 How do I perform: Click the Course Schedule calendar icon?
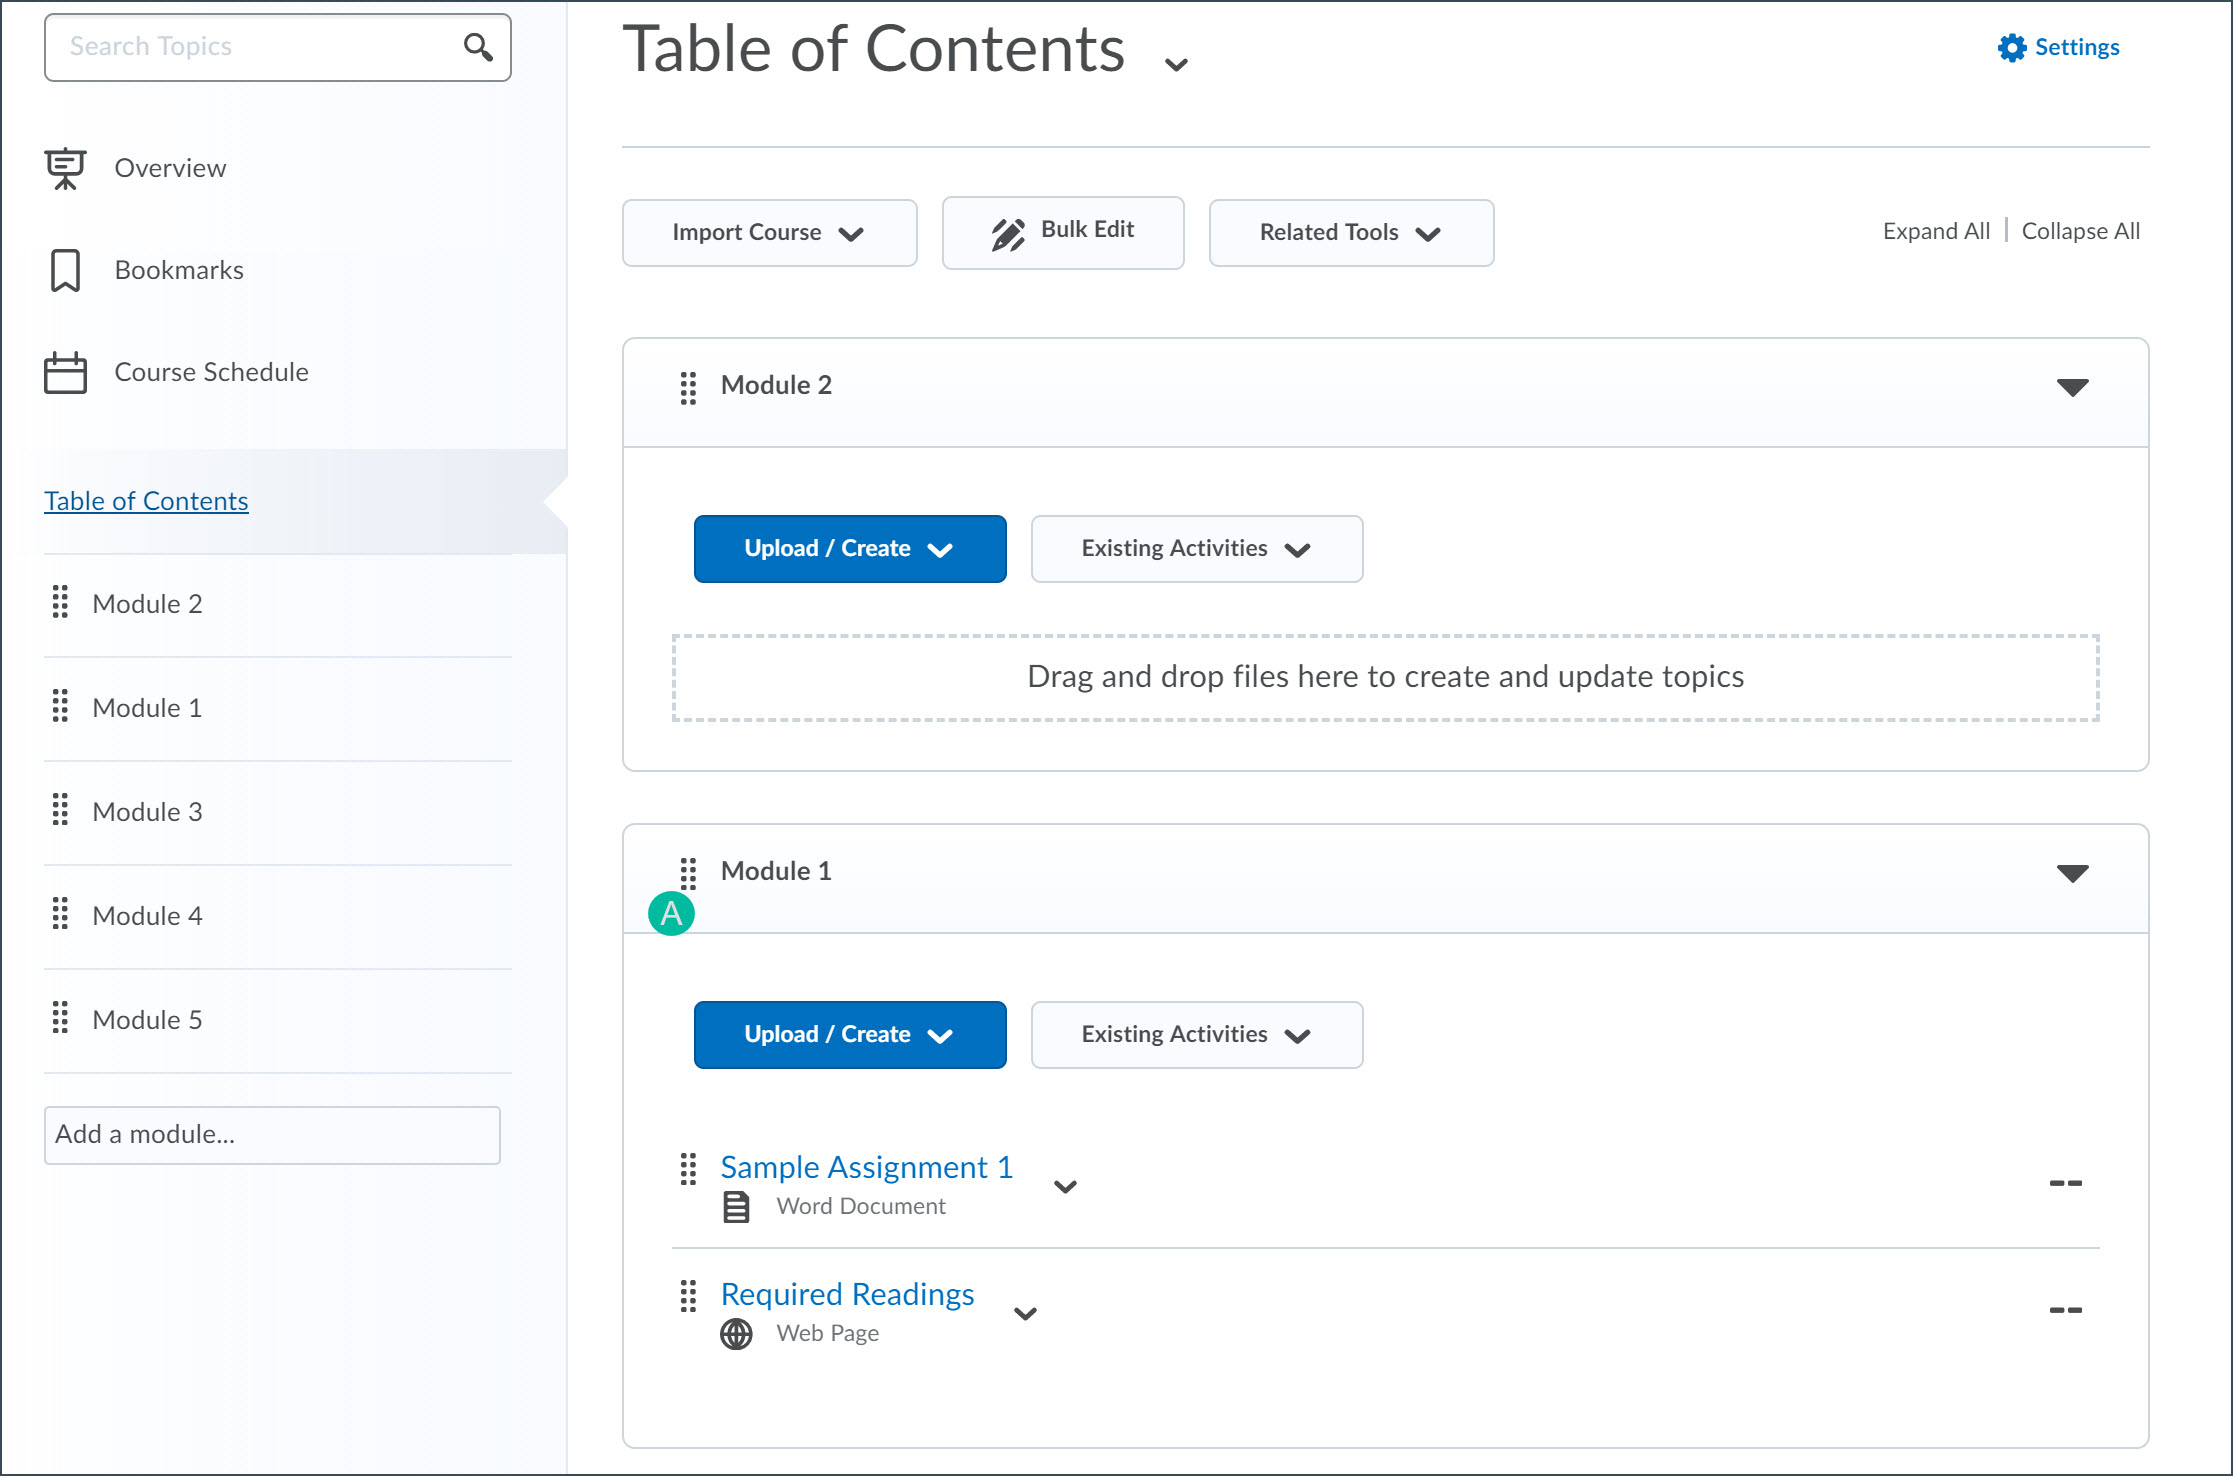click(x=65, y=372)
